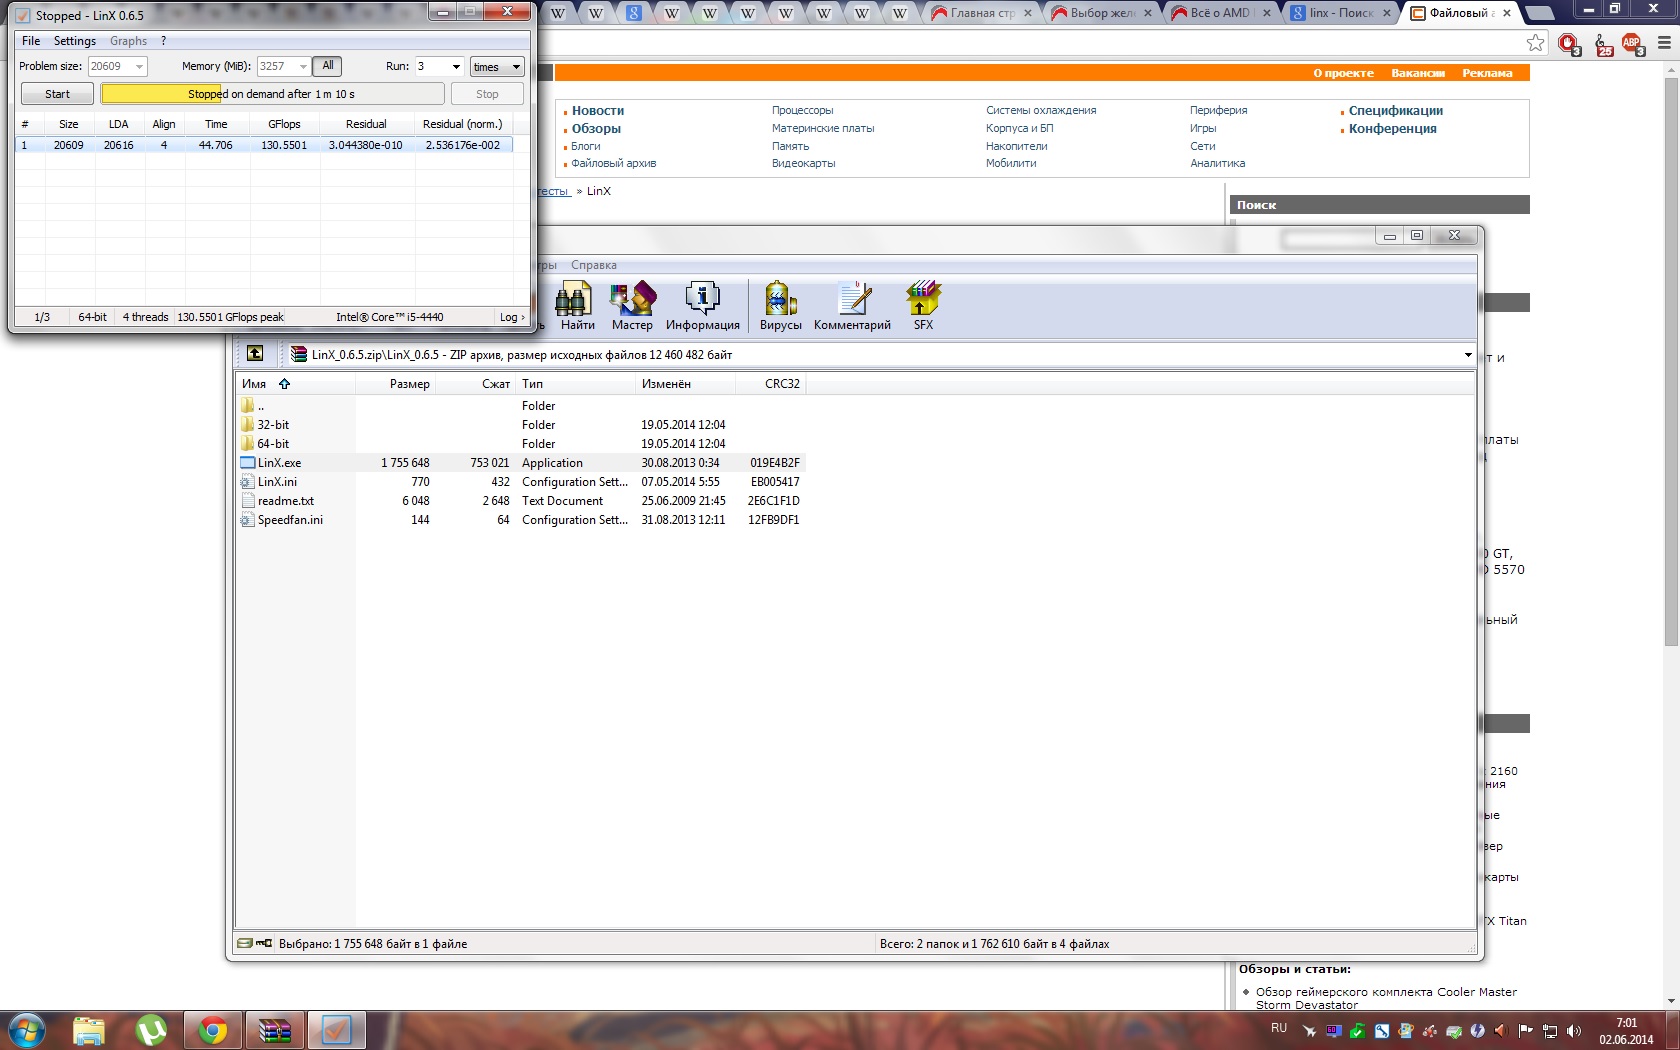Open the ? help menu in LinX
The image size is (1680, 1050).
coord(163,41)
